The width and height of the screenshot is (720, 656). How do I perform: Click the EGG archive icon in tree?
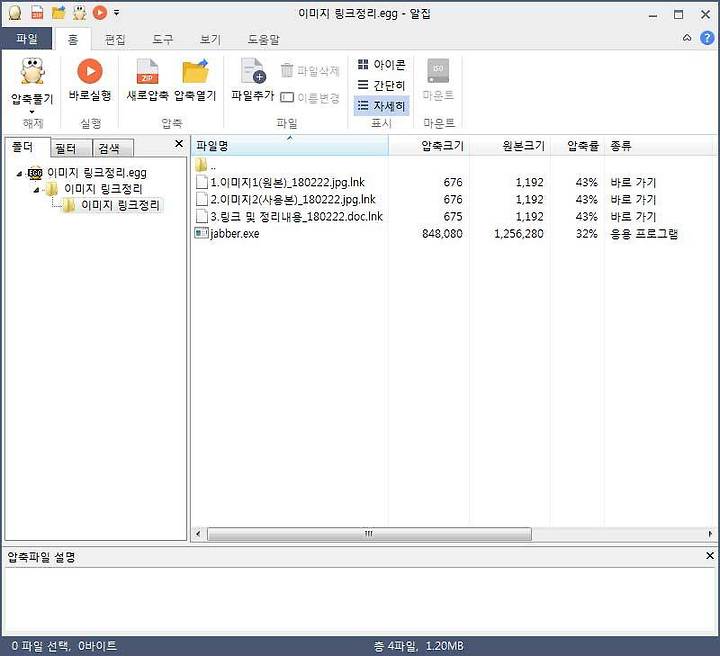pyautogui.click(x=35, y=173)
